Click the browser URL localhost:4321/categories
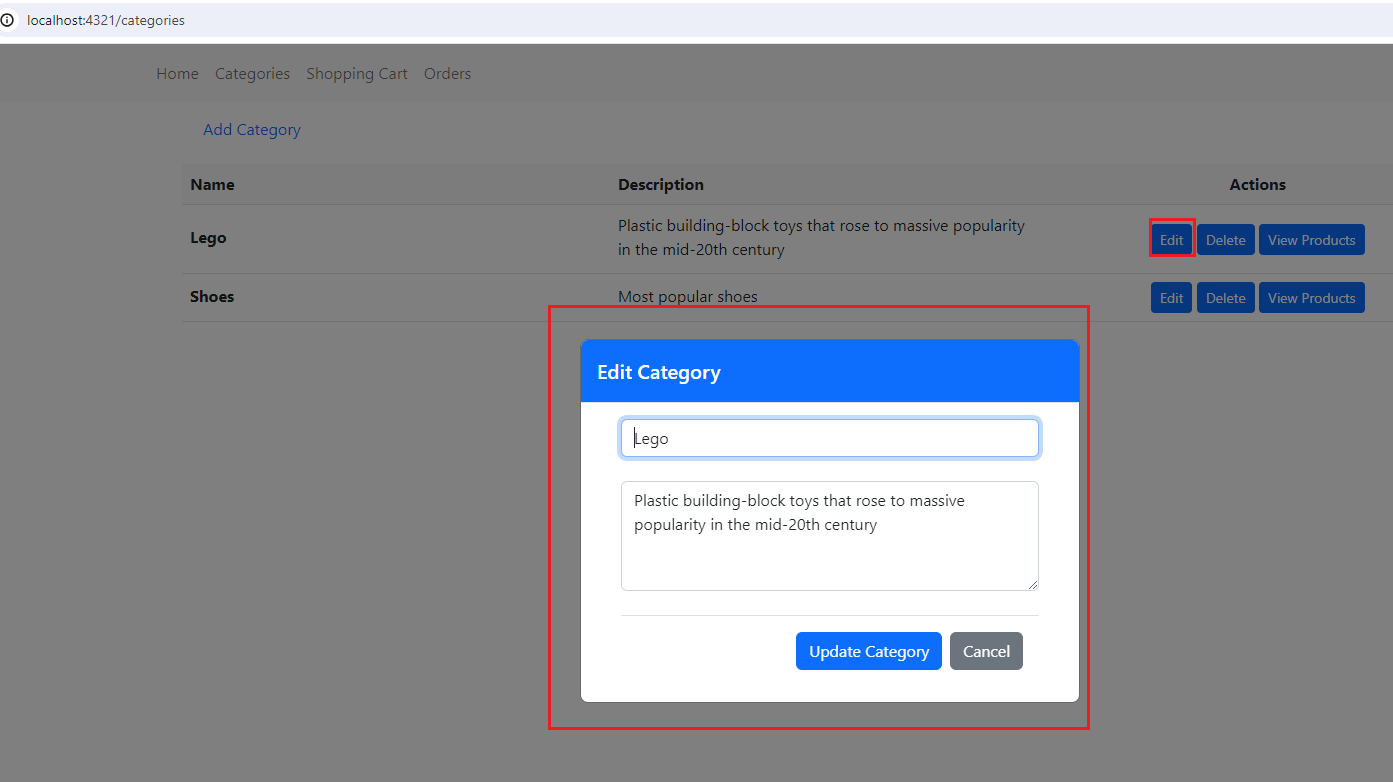The width and height of the screenshot is (1393, 782). point(106,20)
